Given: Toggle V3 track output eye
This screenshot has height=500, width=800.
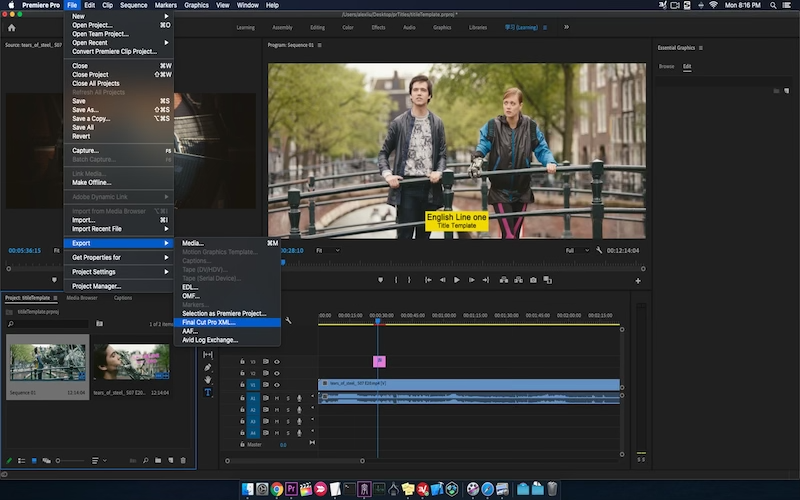Looking at the screenshot, I should coord(277,362).
